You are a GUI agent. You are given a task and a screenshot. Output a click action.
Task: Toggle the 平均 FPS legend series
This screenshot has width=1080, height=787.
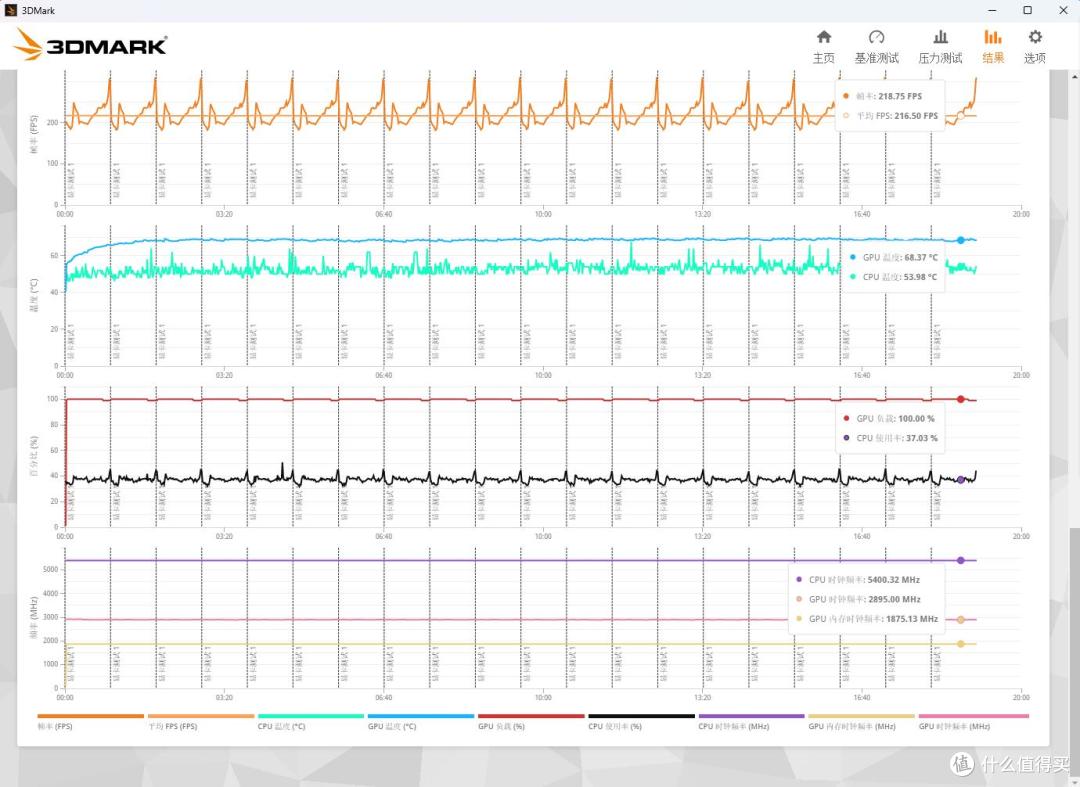pyautogui.click(x=200, y=722)
